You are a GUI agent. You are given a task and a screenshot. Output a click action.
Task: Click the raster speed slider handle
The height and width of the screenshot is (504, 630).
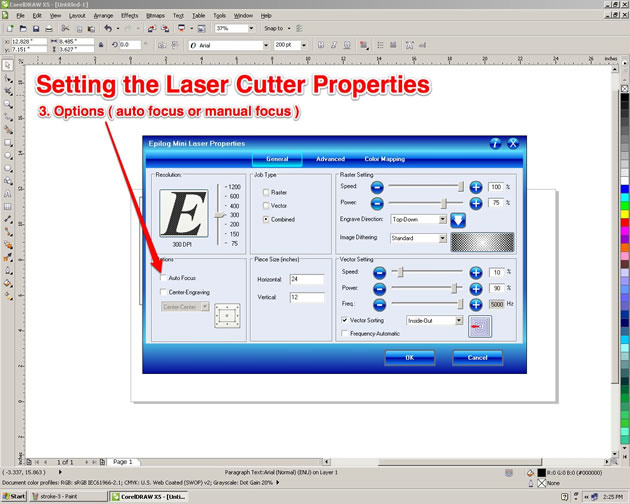(461, 186)
